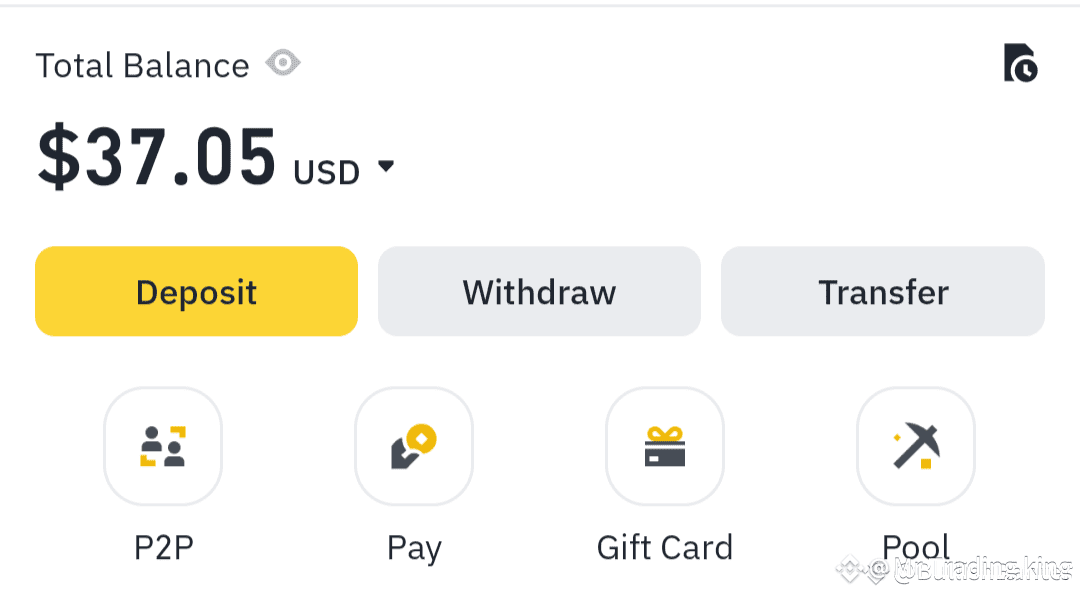This screenshot has width=1080, height=594.
Task: Tap the Pay text label
Action: [x=414, y=549]
